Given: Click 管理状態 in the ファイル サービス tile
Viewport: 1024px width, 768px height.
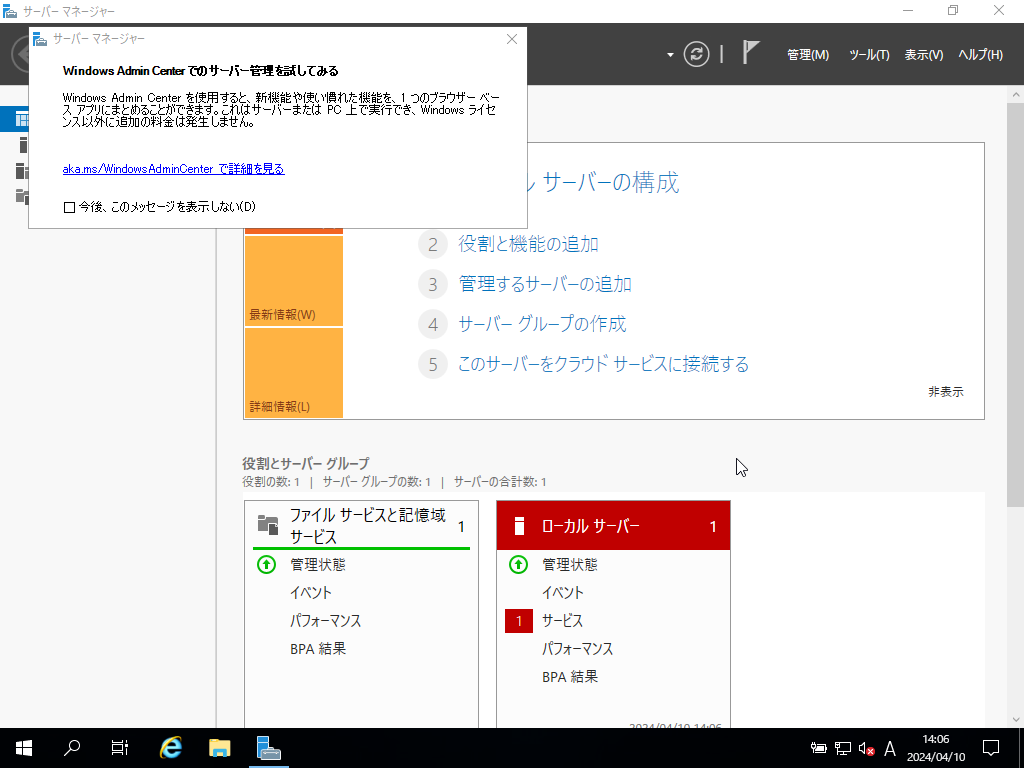Looking at the screenshot, I should (x=318, y=564).
